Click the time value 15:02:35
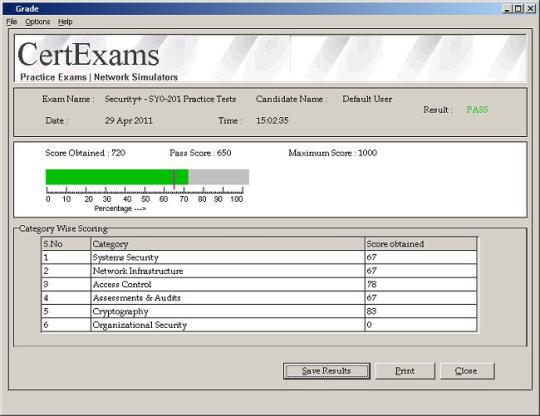This screenshot has height=416, width=540. 272,121
